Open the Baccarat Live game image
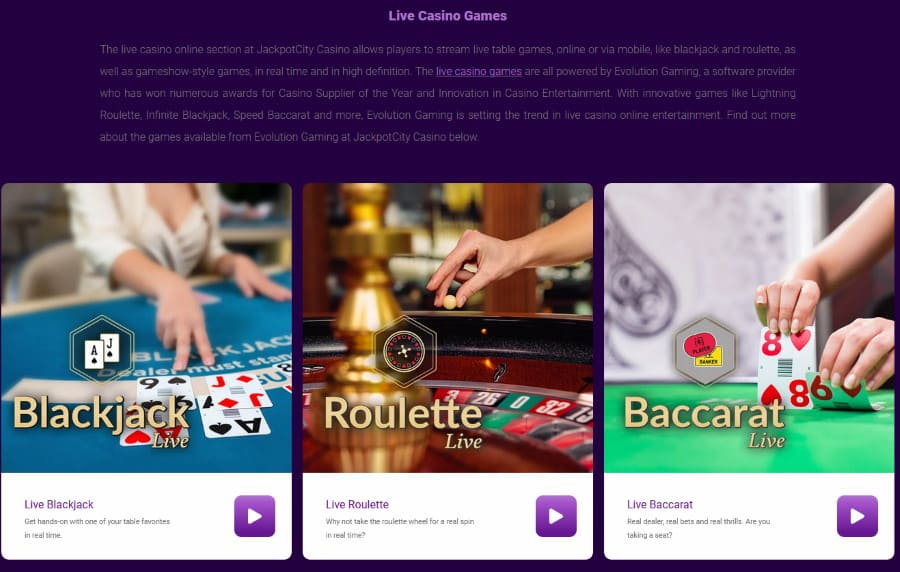The image size is (900, 572). pyautogui.click(x=749, y=328)
